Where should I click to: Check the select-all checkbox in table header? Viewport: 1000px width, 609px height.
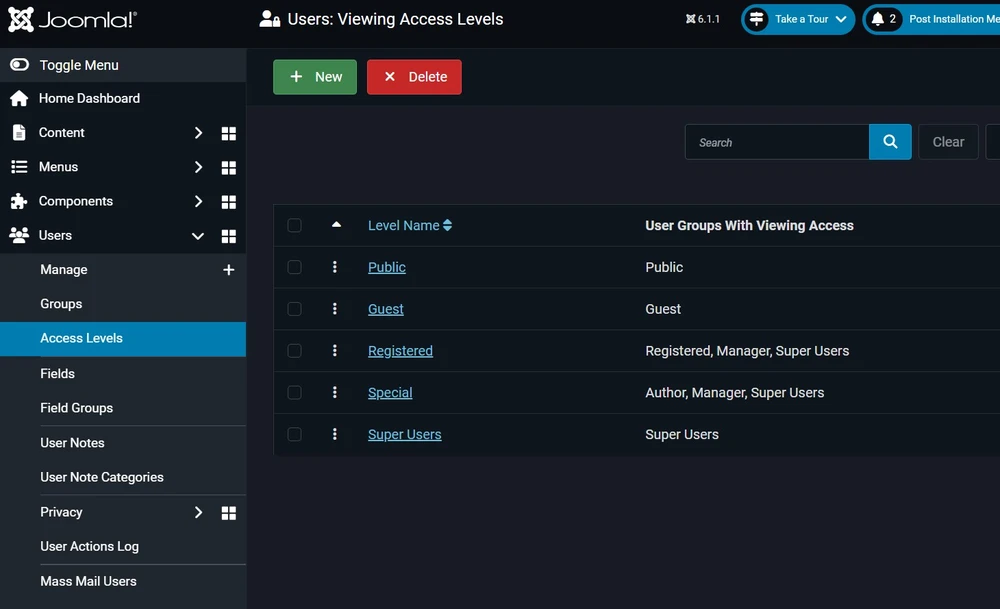pyautogui.click(x=294, y=225)
